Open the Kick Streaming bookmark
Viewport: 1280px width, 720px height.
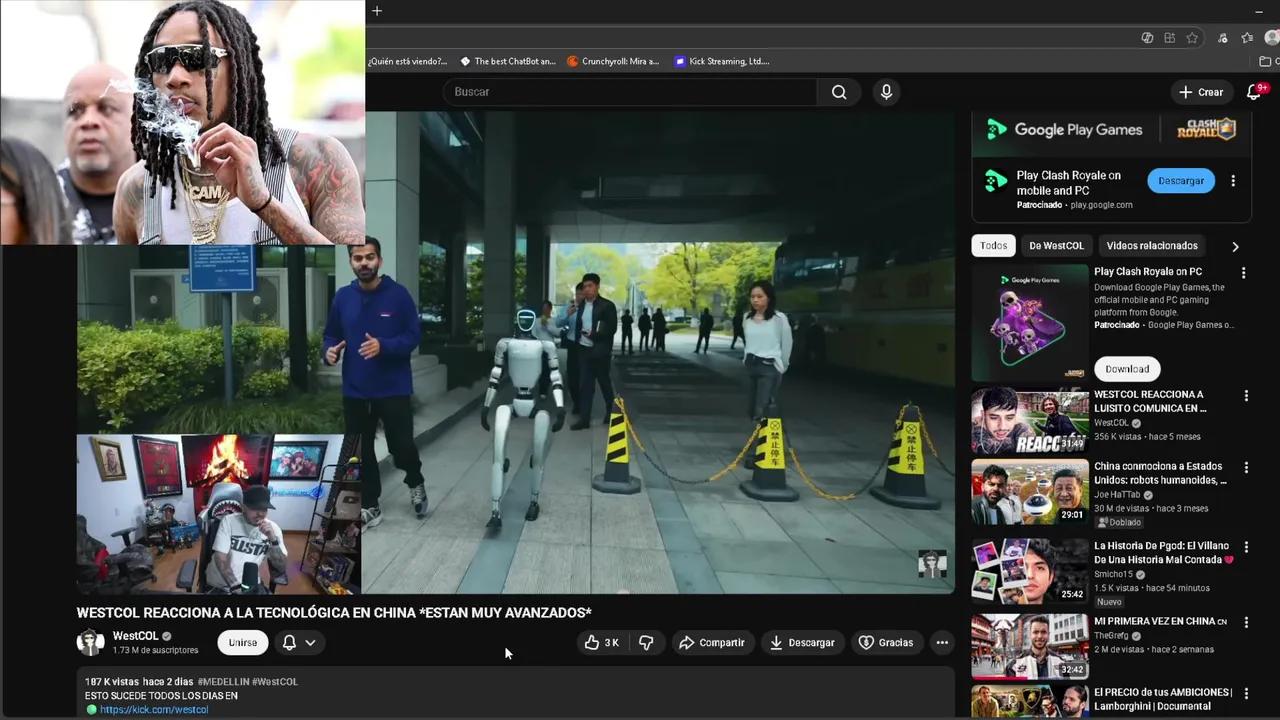(721, 61)
